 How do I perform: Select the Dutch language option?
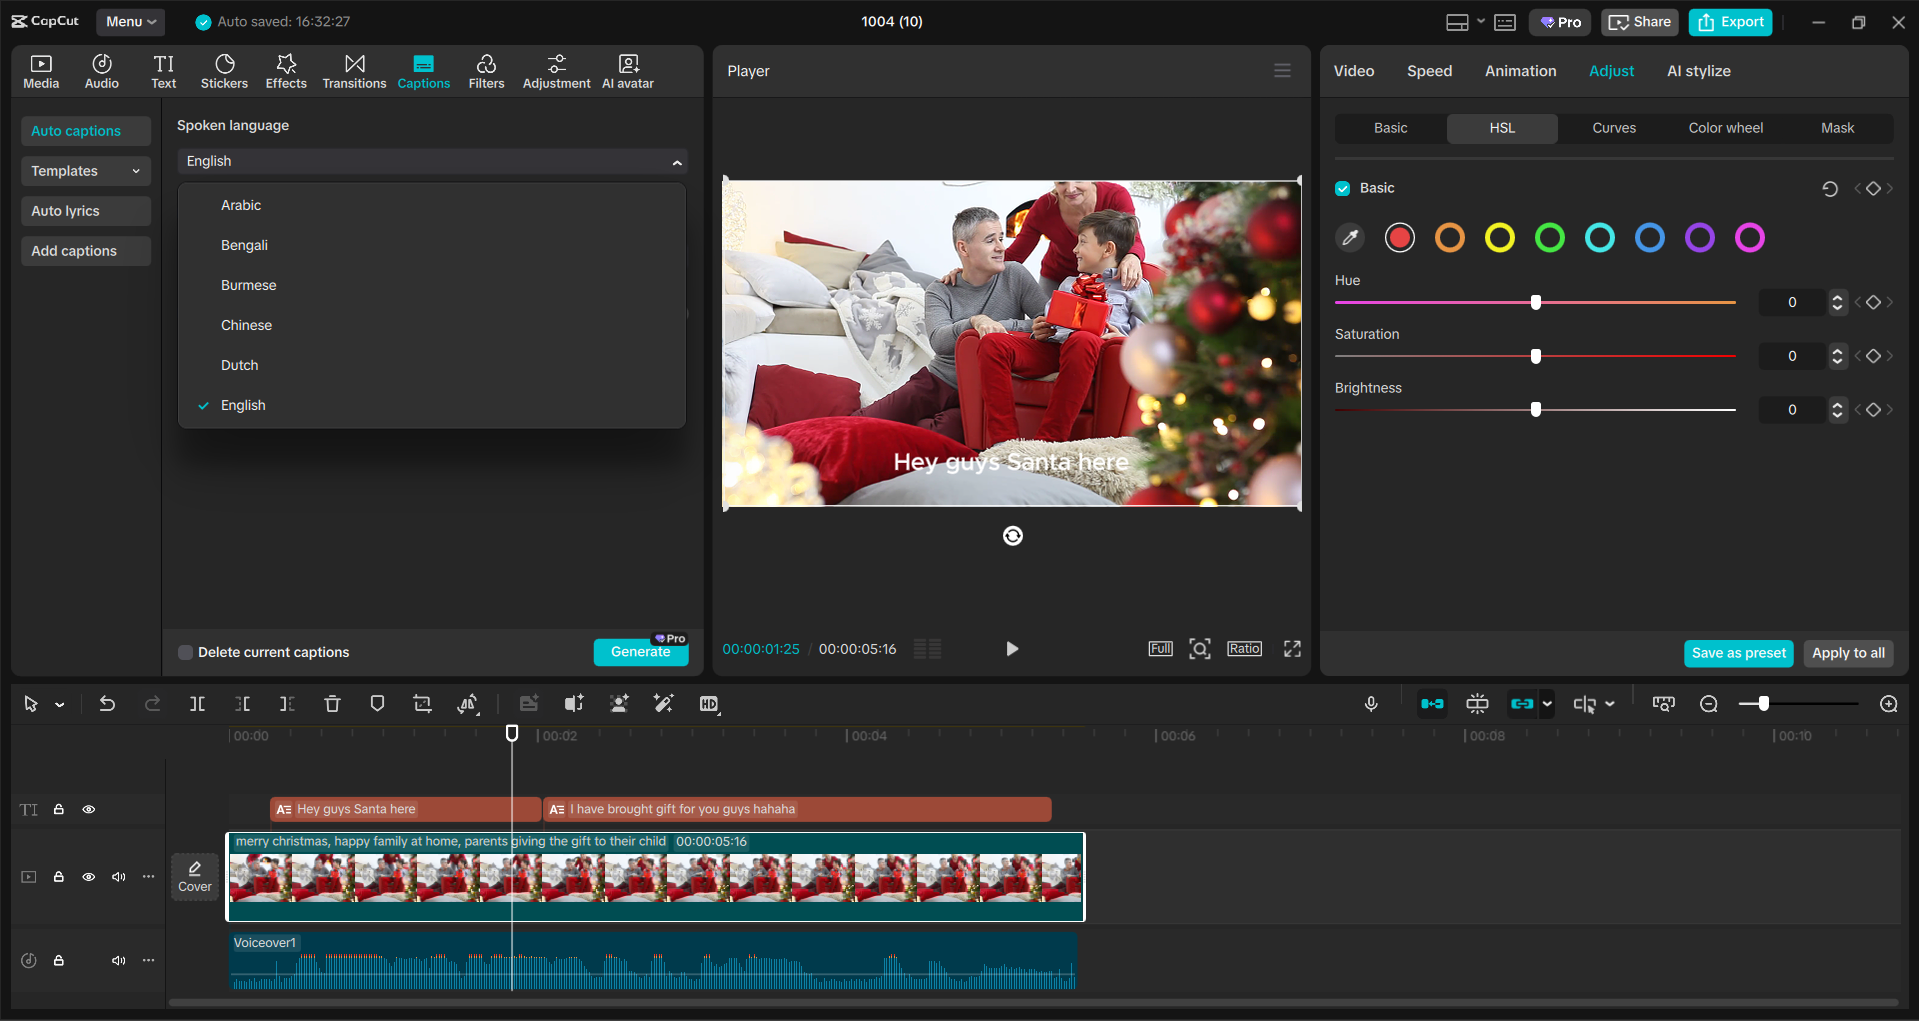tap(239, 365)
